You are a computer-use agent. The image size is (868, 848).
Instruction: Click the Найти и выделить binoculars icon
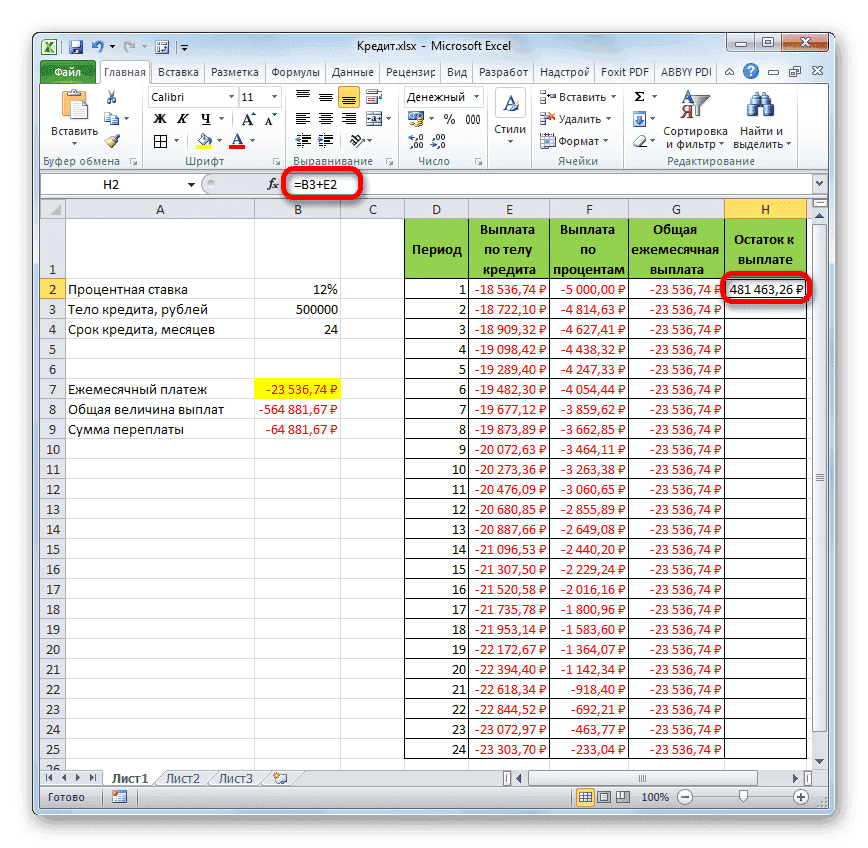tap(759, 103)
